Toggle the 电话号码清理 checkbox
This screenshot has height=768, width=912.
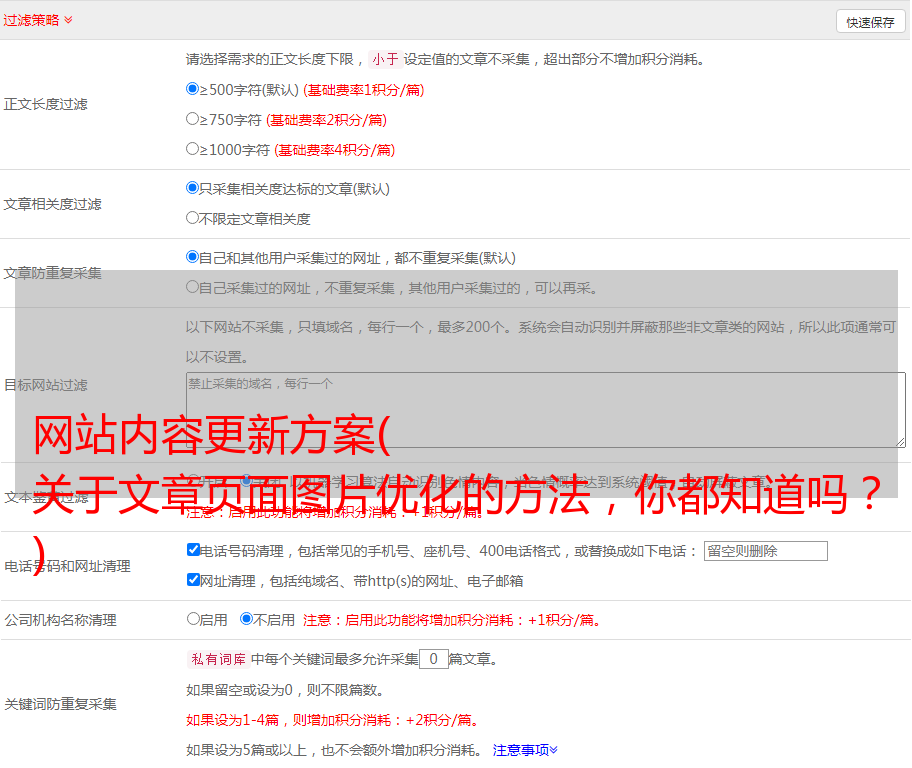[194, 550]
